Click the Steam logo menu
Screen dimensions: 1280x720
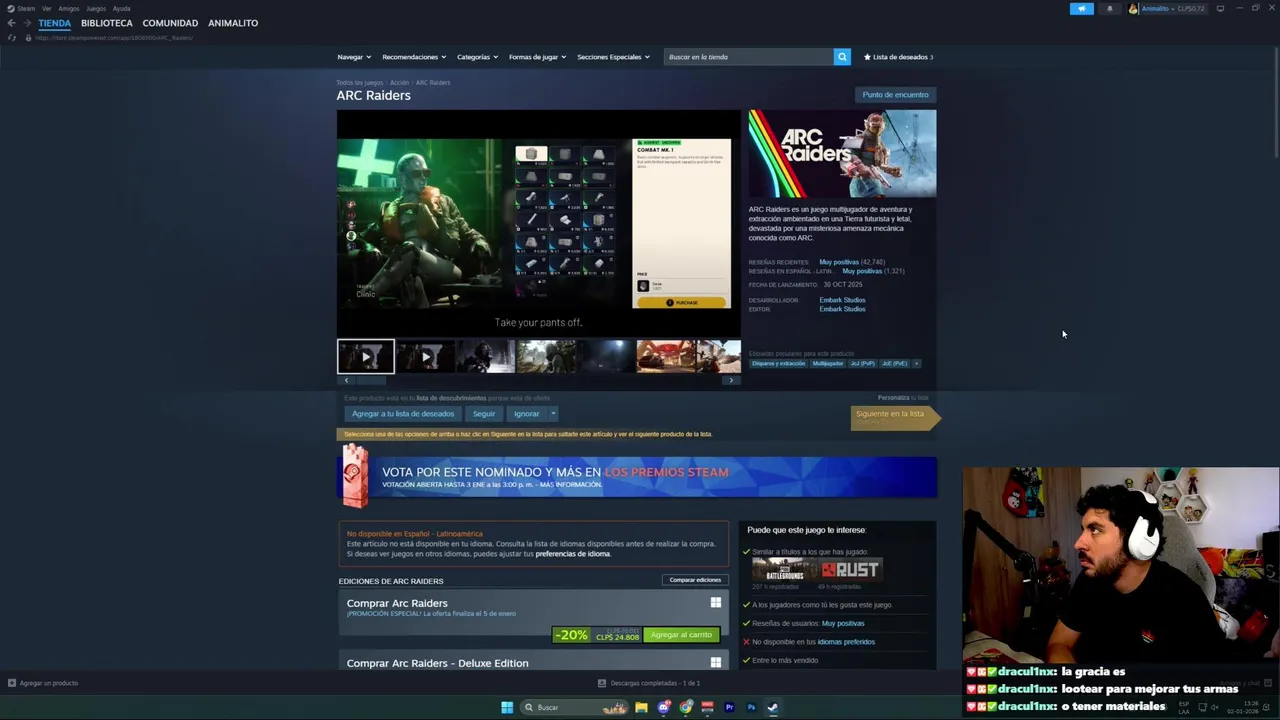(21, 8)
